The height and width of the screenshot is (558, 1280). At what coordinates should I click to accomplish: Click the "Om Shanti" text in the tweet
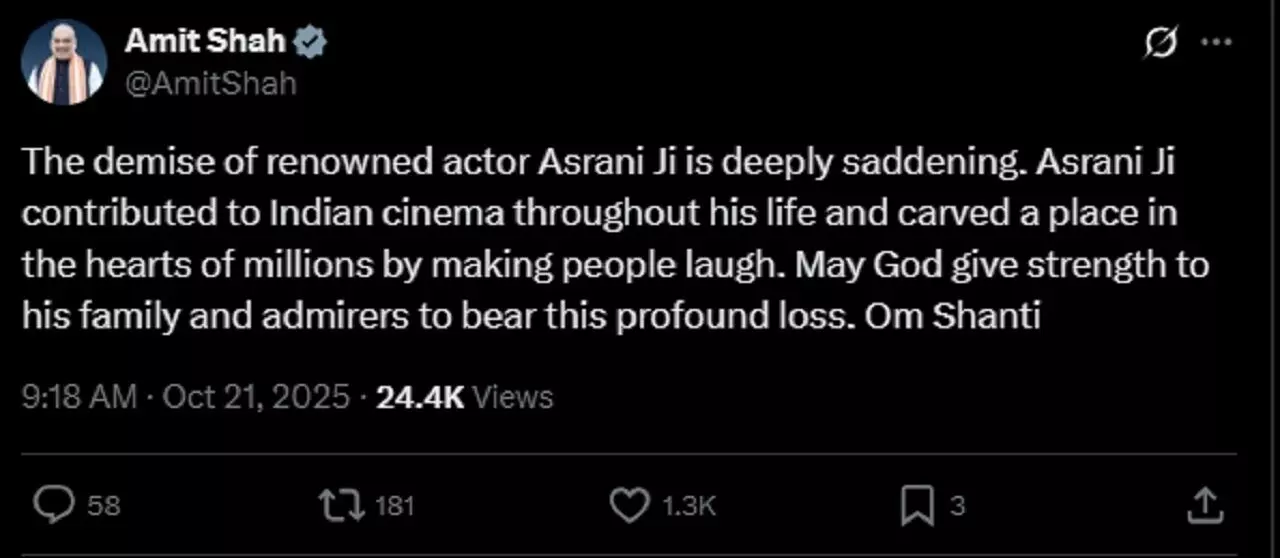tap(954, 316)
